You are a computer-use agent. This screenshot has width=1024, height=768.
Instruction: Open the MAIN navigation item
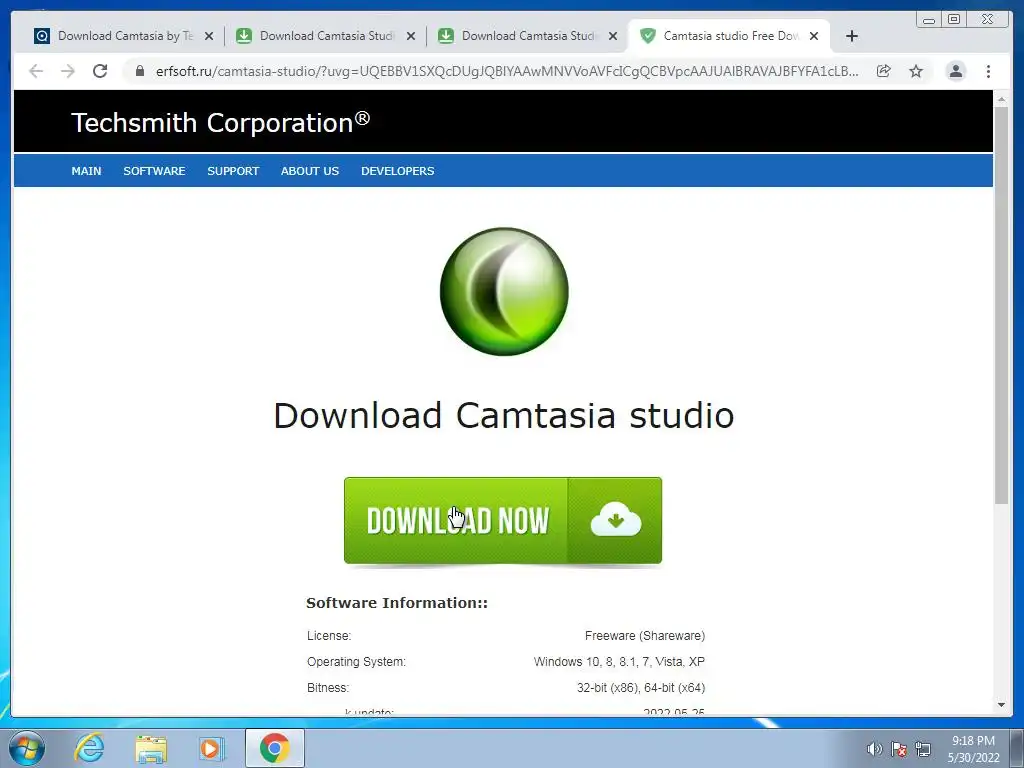click(x=86, y=171)
